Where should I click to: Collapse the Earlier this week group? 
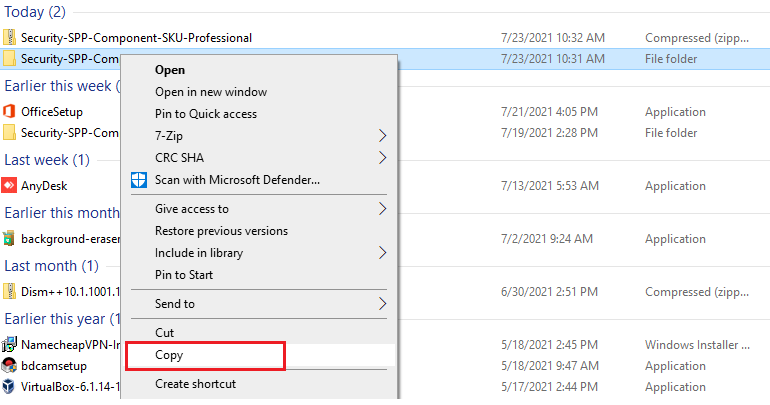62,86
